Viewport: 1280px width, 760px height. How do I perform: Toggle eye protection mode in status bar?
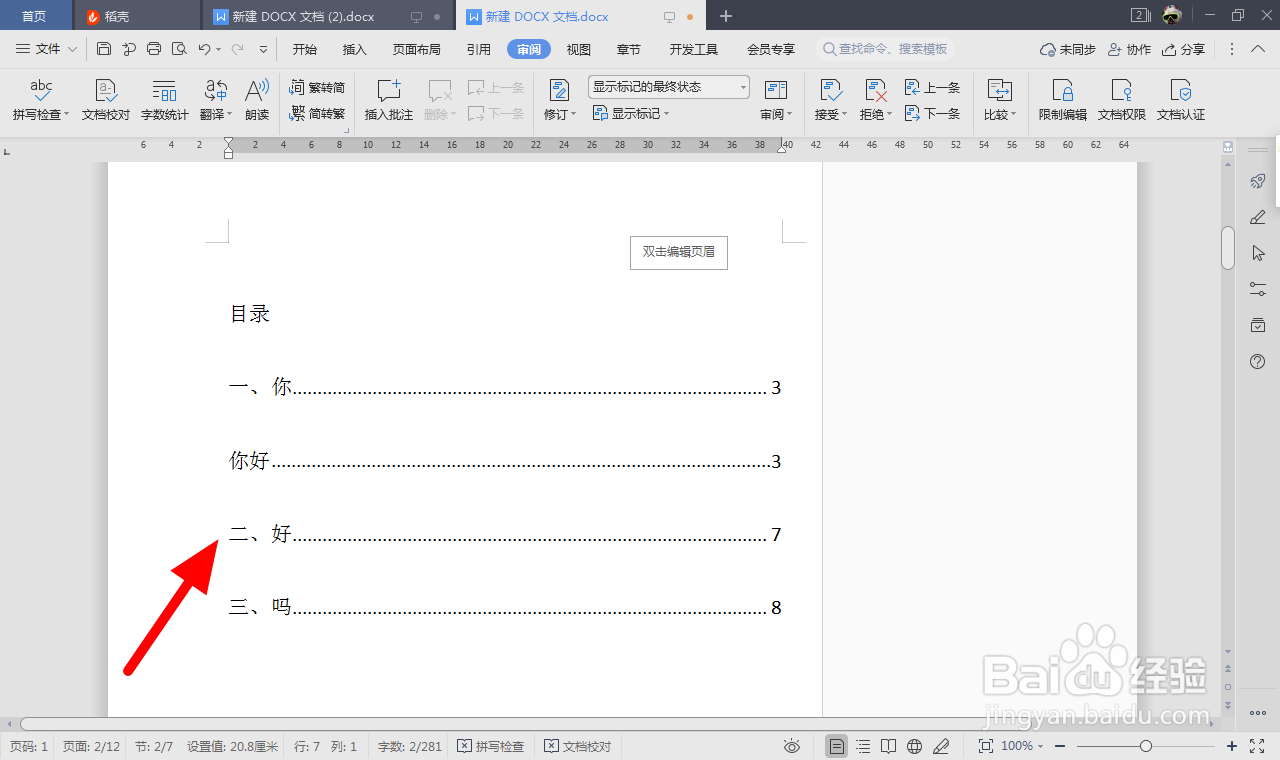(x=792, y=746)
